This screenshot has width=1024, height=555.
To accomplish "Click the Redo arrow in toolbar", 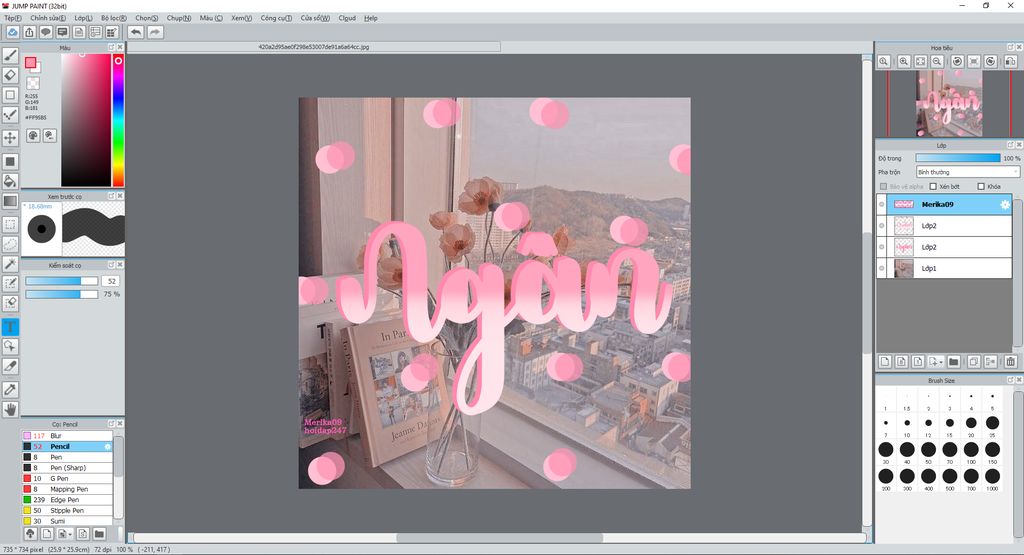I will pyautogui.click(x=155, y=32).
